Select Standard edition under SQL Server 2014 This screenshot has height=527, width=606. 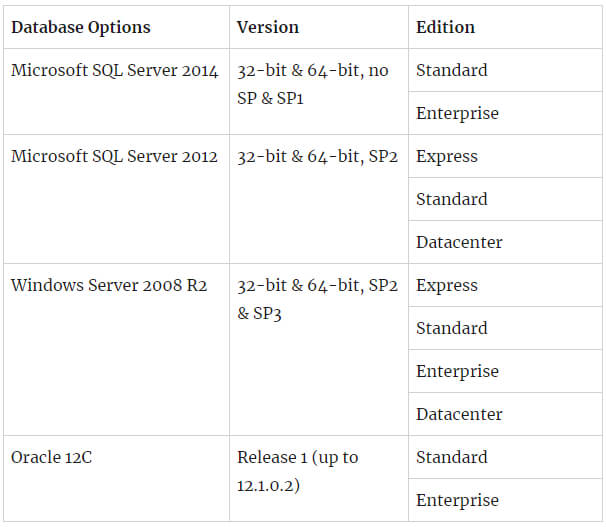[505, 70]
